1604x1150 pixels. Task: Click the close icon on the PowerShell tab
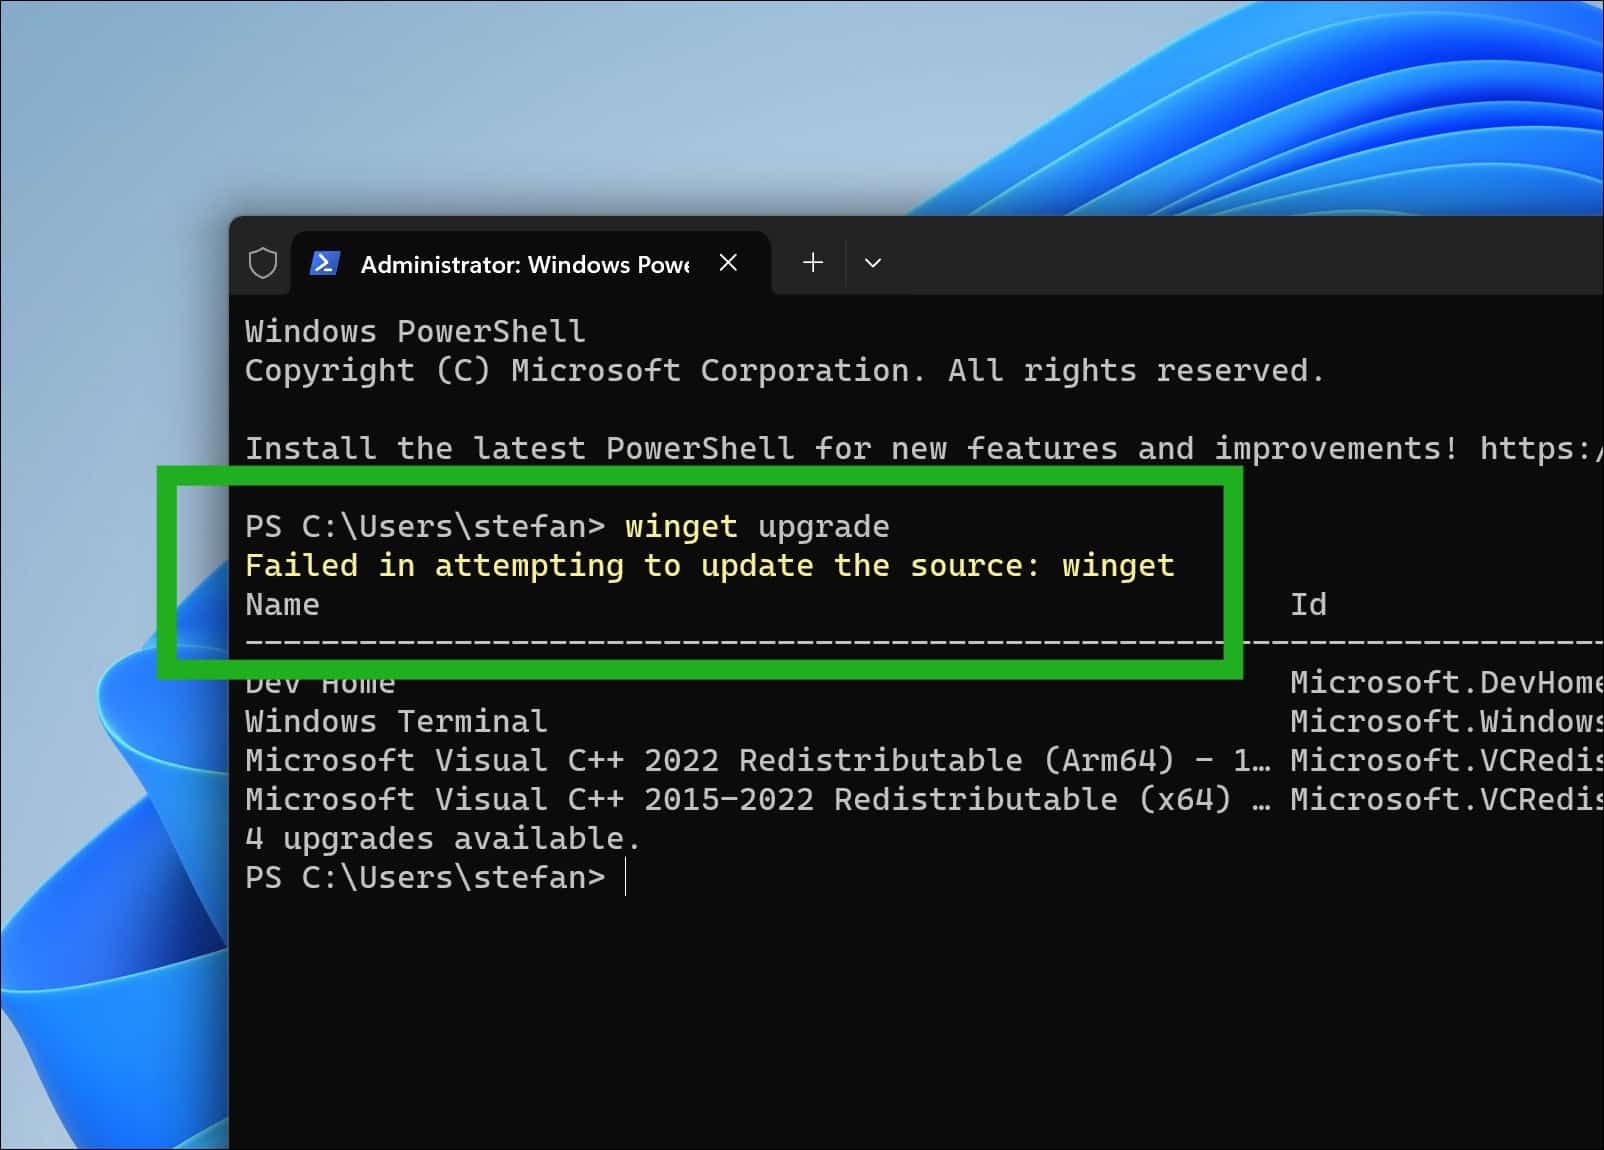click(728, 263)
